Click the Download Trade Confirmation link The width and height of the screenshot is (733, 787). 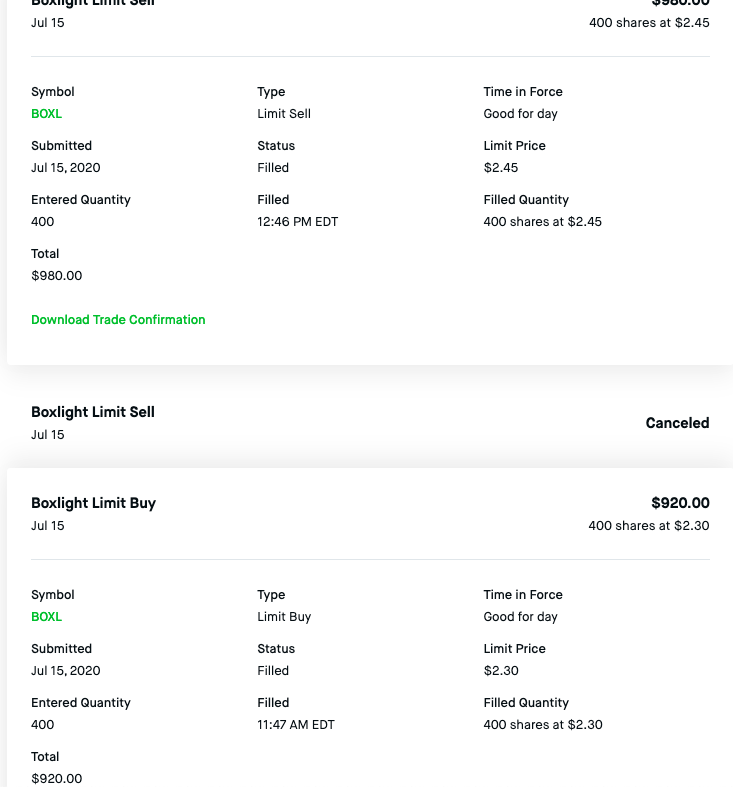pyautogui.click(x=118, y=320)
